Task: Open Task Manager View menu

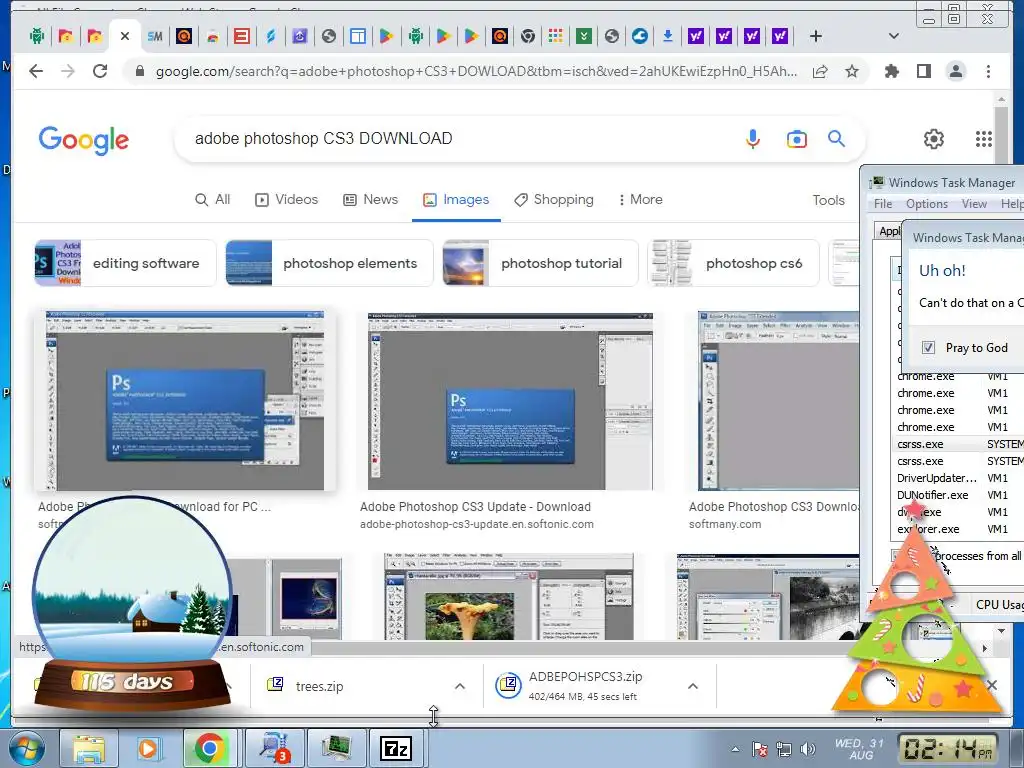Action: [x=974, y=204]
